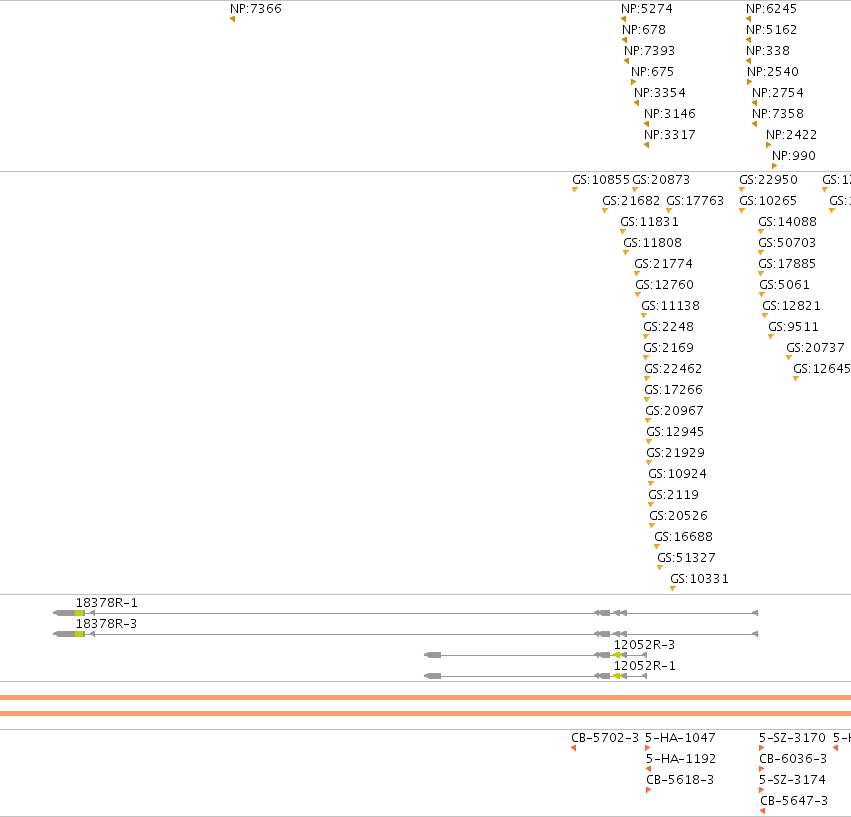The width and height of the screenshot is (851, 817).
Task: Select the GS:9511 insertion label
Action: [x=793, y=327]
